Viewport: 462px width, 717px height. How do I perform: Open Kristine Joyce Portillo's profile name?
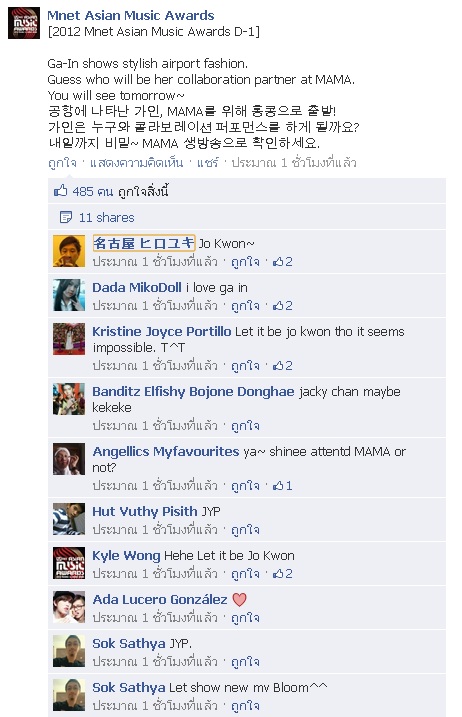pyautogui.click(x=162, y=332)
